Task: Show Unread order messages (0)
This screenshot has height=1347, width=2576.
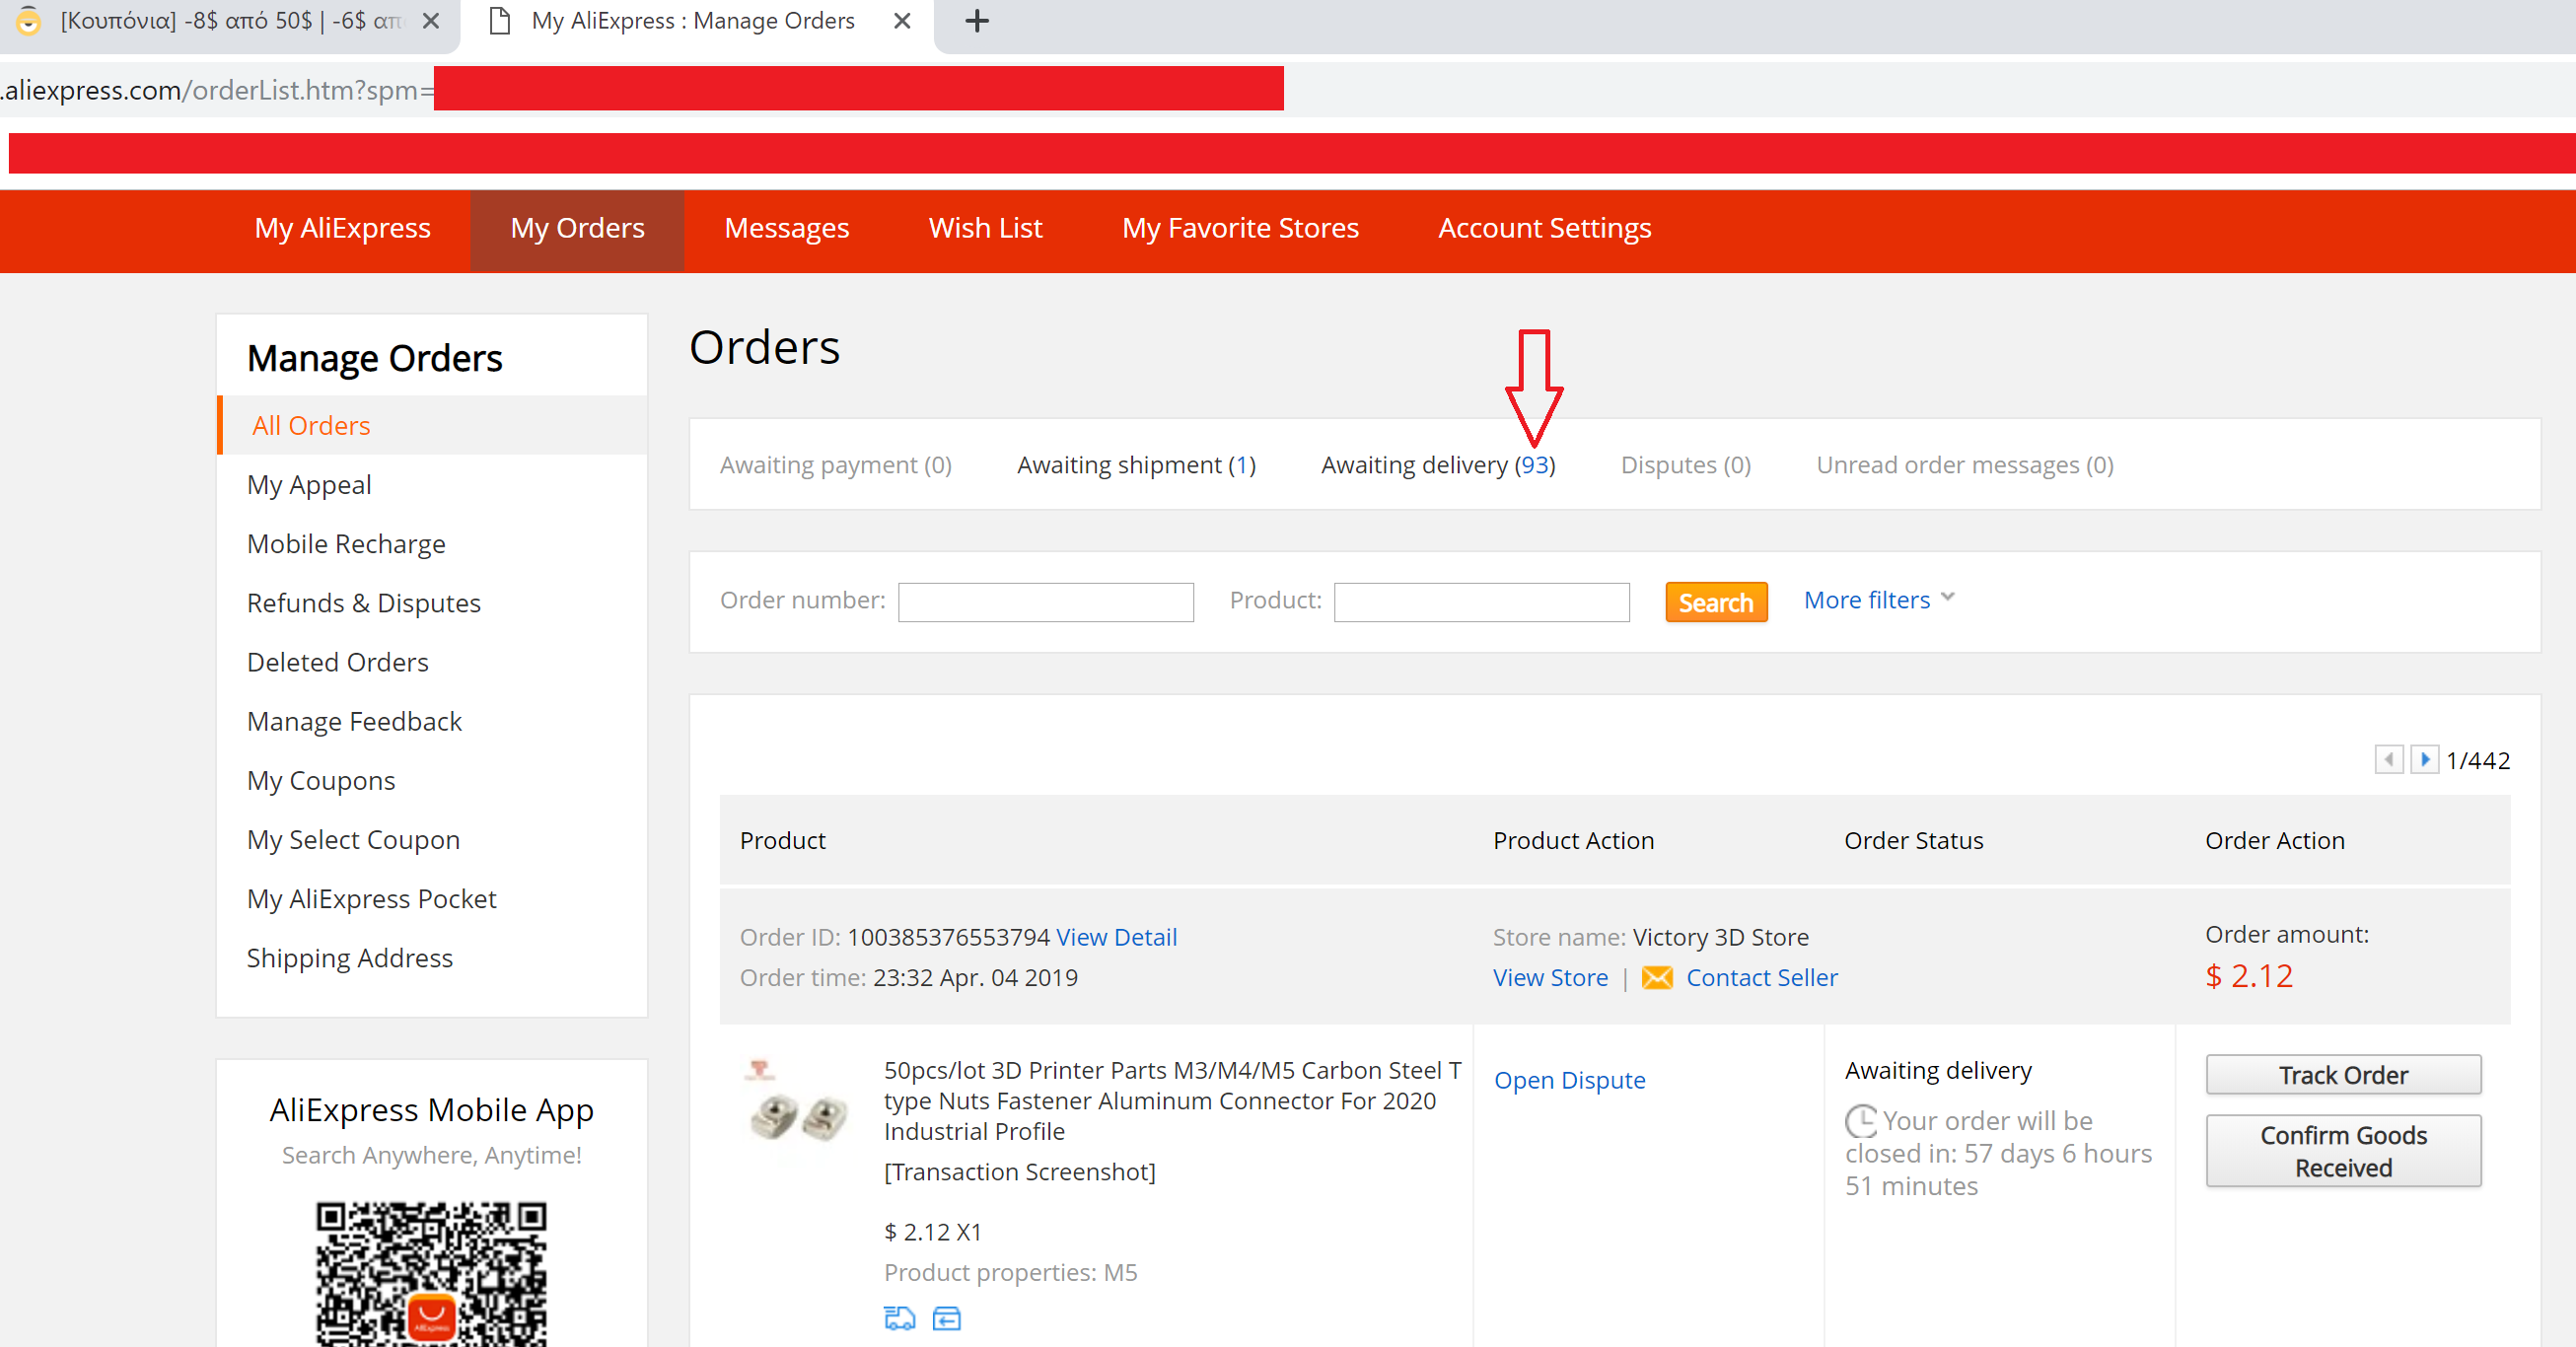Action: (1965, 465)
